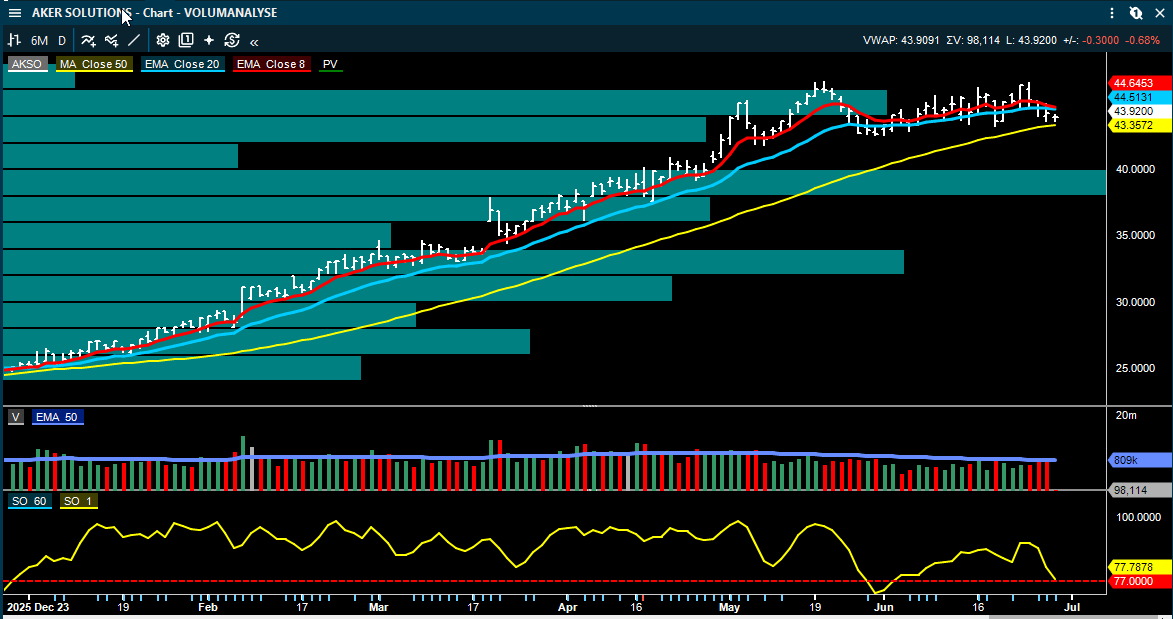Click the Feb date axis label

pos(208,607)
